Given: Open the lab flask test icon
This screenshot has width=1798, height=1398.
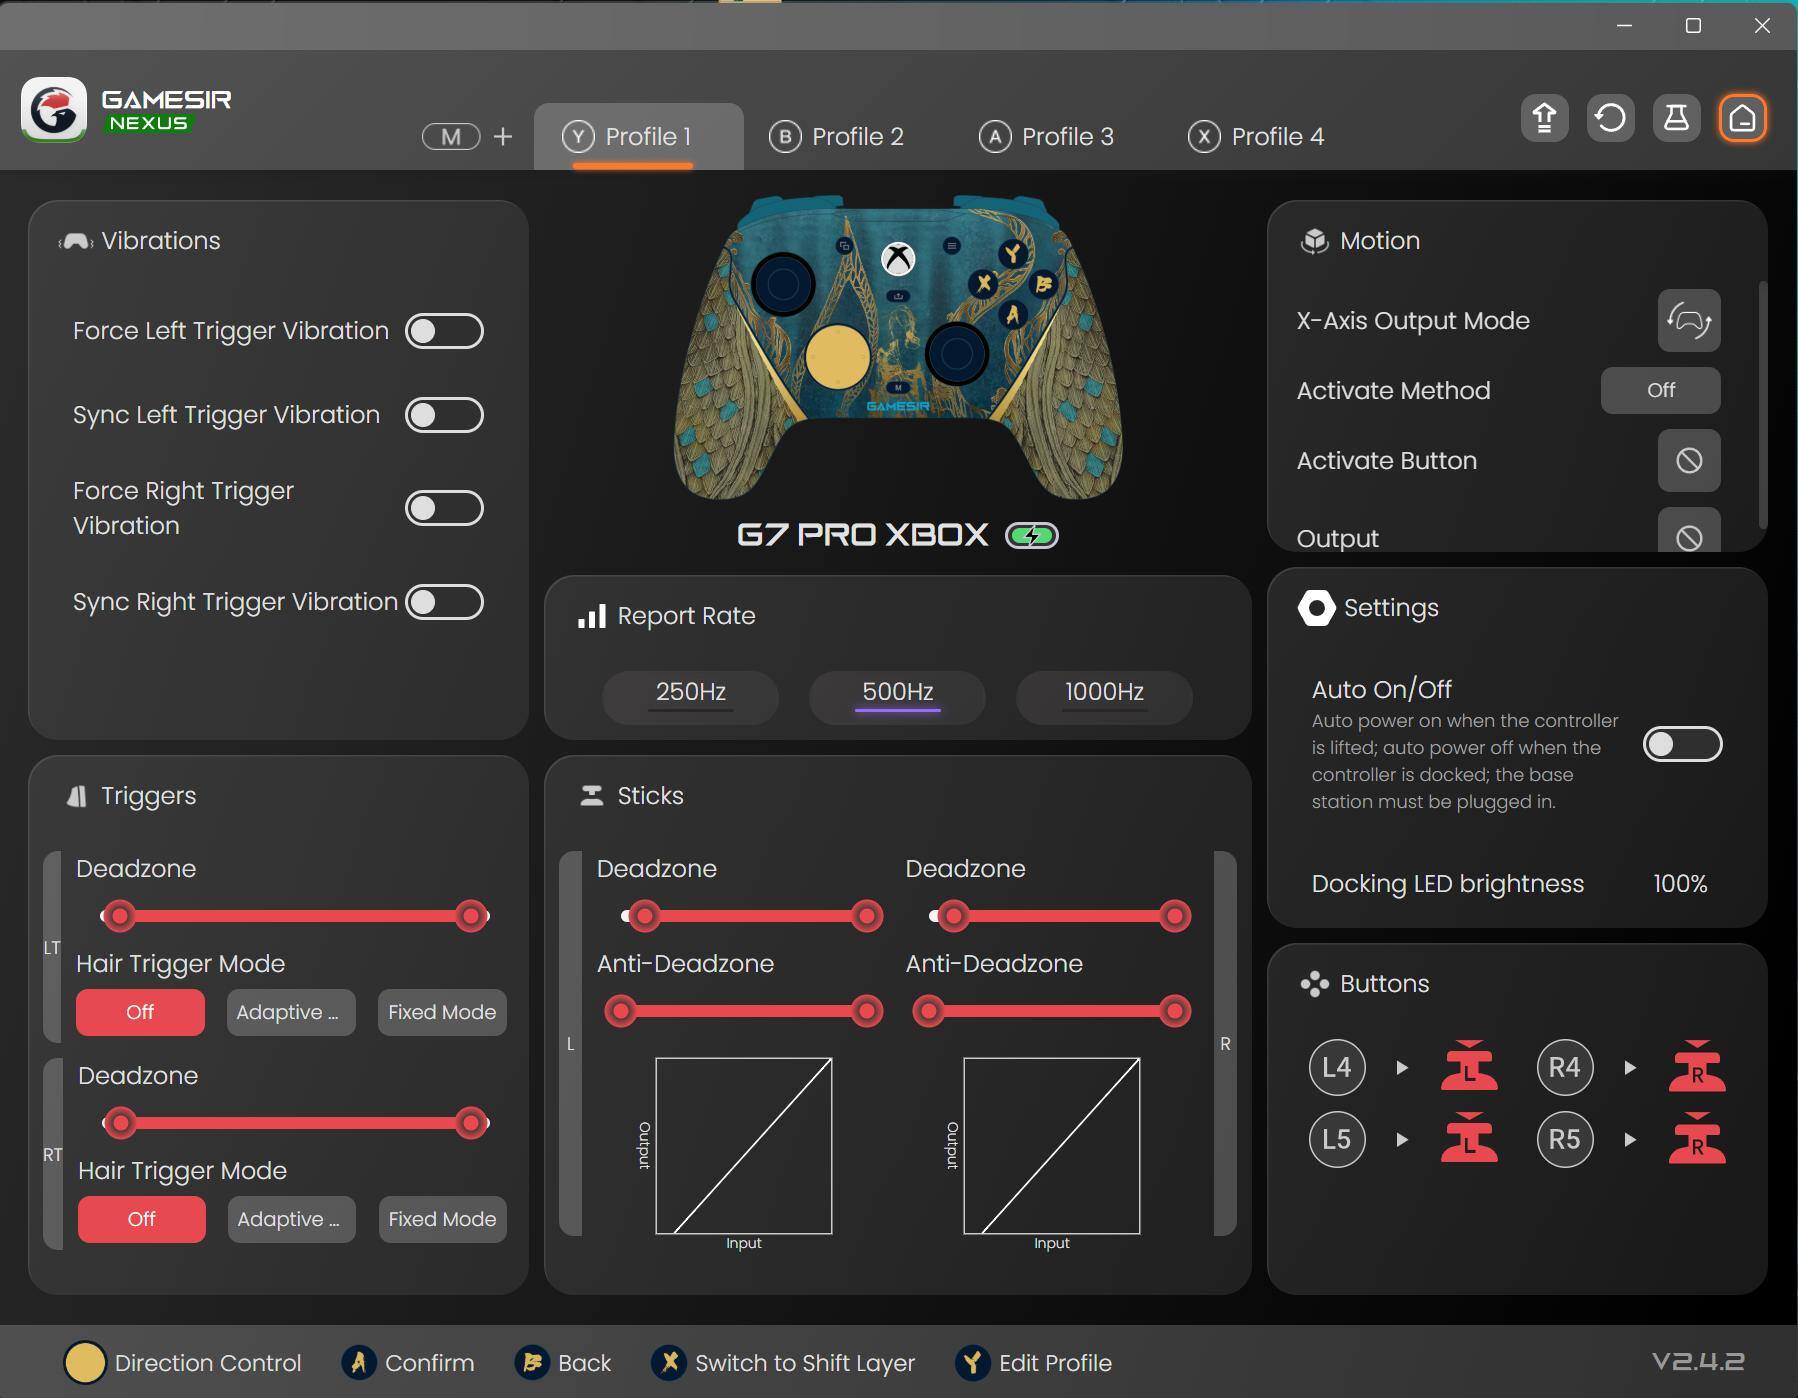Looking at the screenshot, I should coord(1676,118).
